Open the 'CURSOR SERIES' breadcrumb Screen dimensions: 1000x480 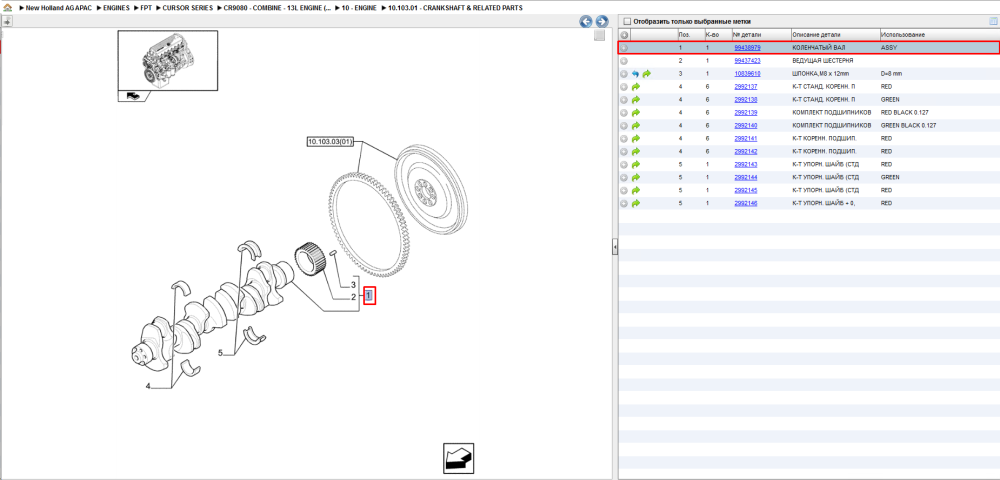click(188, 8)
